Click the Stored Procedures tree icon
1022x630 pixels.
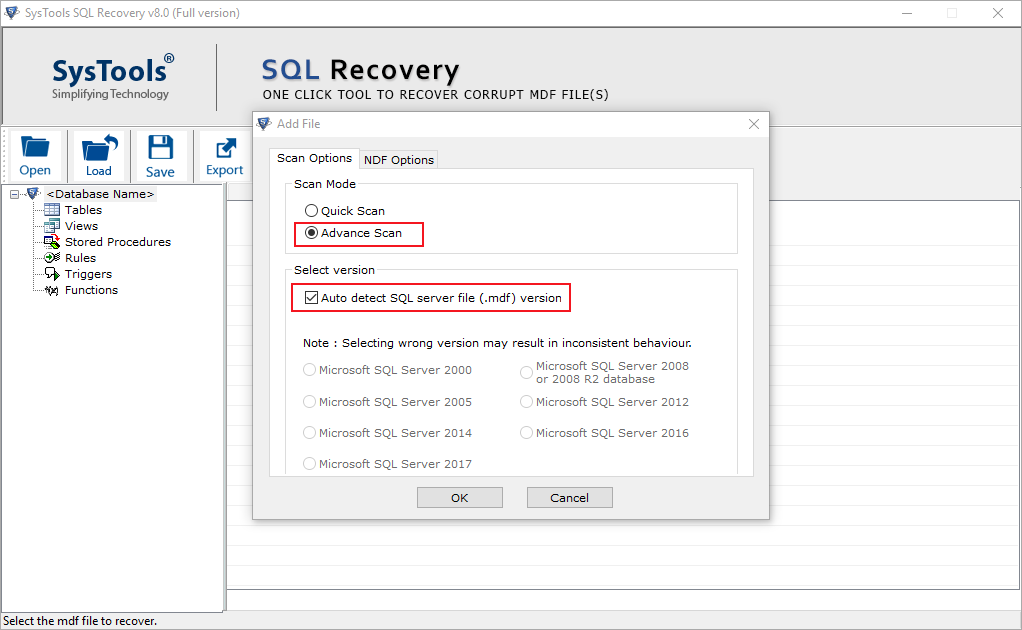(x=51, y=242)
